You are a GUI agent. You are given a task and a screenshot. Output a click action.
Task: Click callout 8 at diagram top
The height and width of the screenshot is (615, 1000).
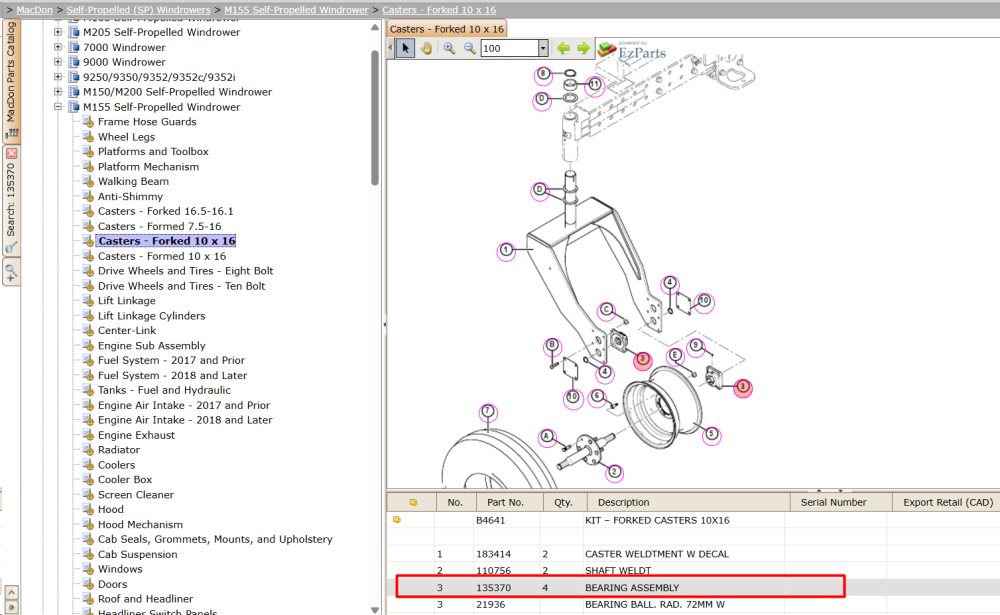543,74
